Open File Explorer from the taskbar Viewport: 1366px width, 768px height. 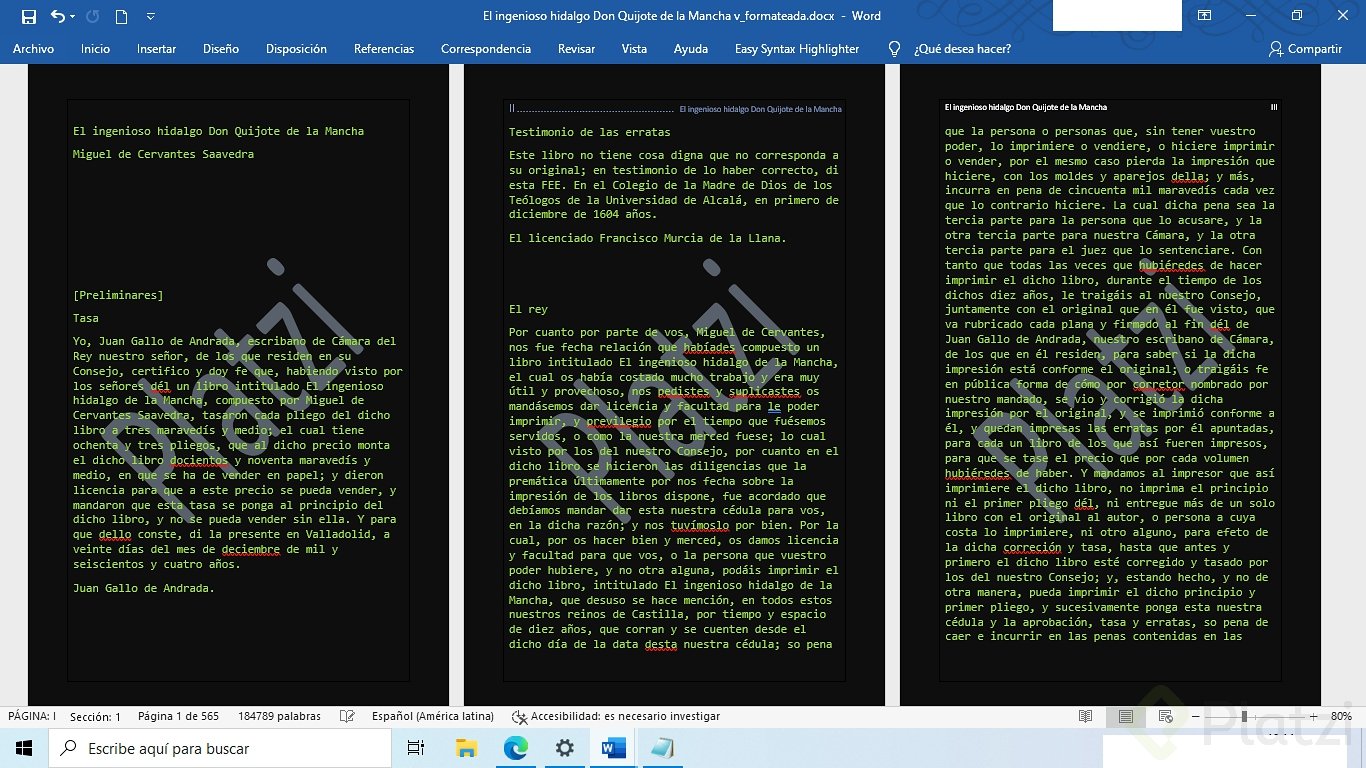point(466,748)
